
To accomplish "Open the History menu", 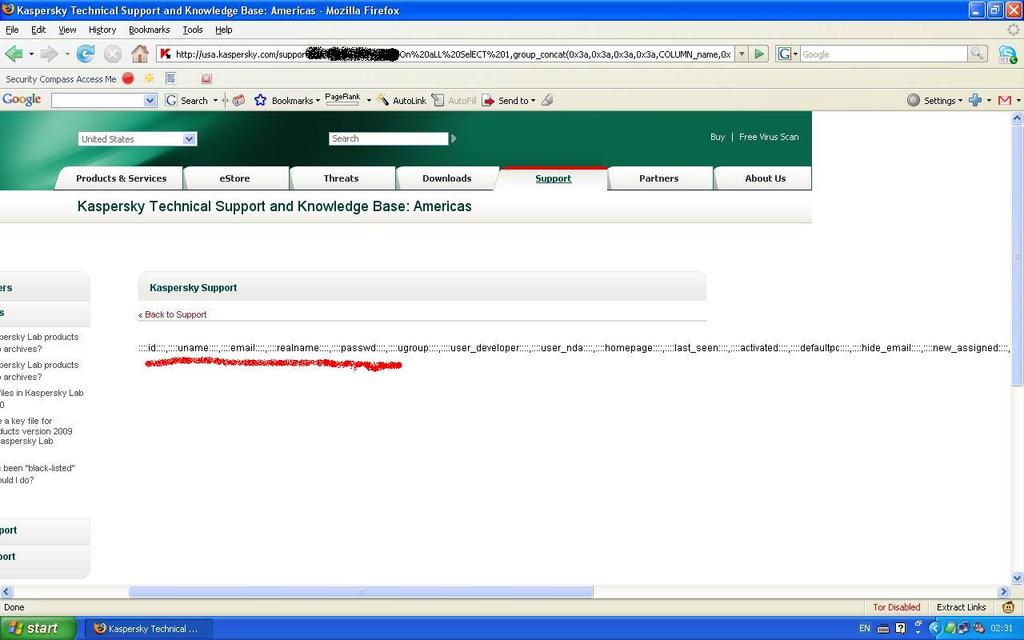I will (102, 29).
